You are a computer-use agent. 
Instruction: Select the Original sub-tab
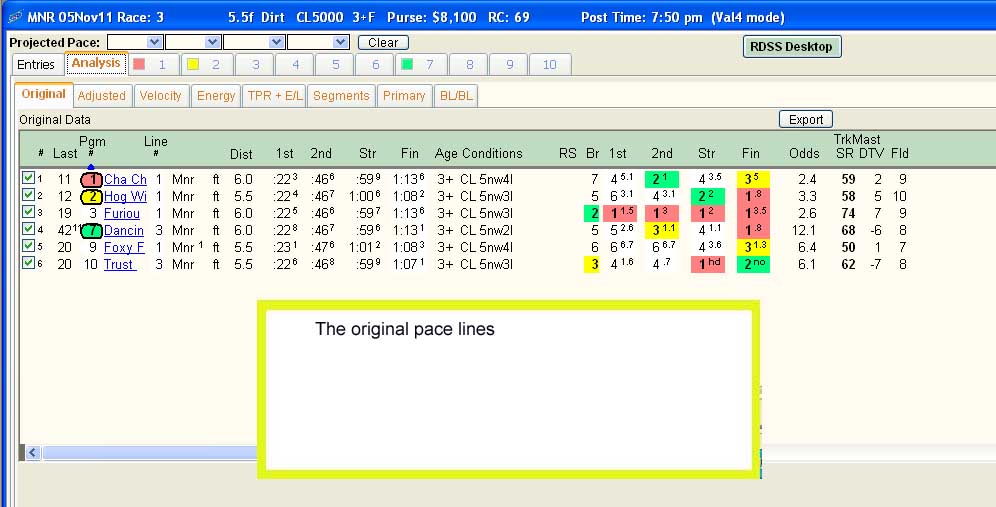[x=44, y=94]
